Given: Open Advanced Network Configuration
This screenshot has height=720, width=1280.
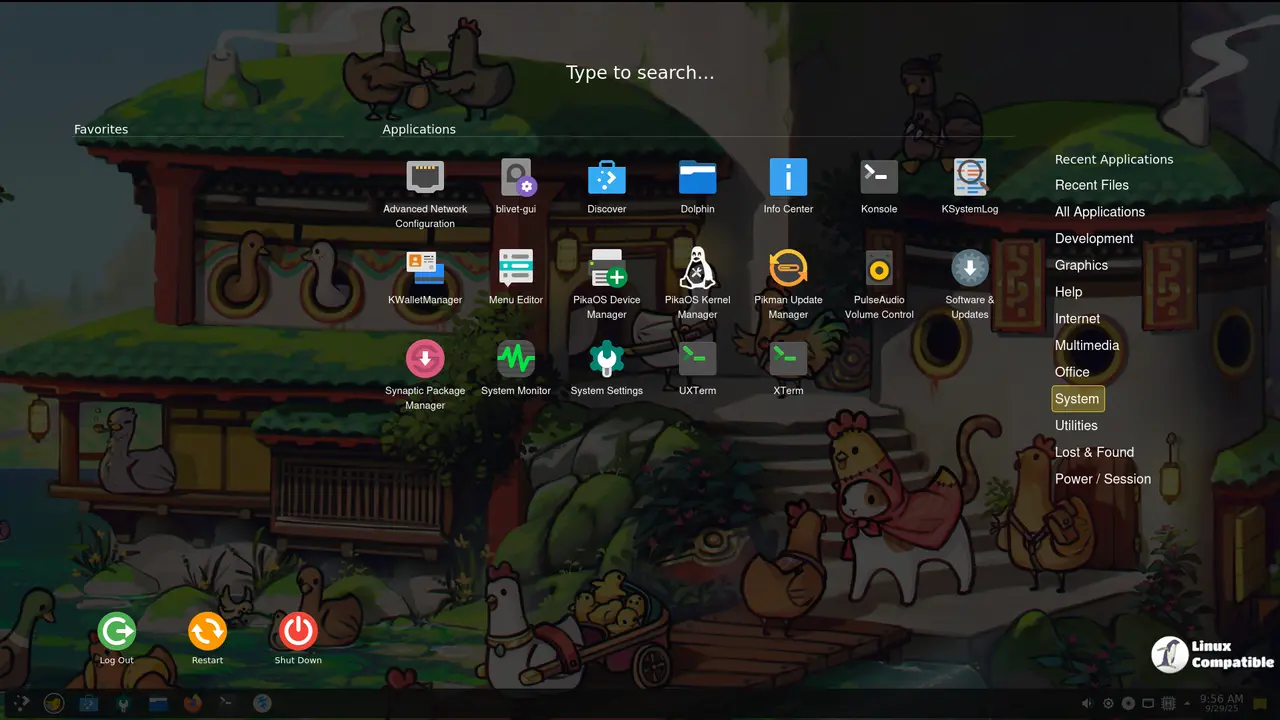Looking at the screenshot, I should coord(425,178).
